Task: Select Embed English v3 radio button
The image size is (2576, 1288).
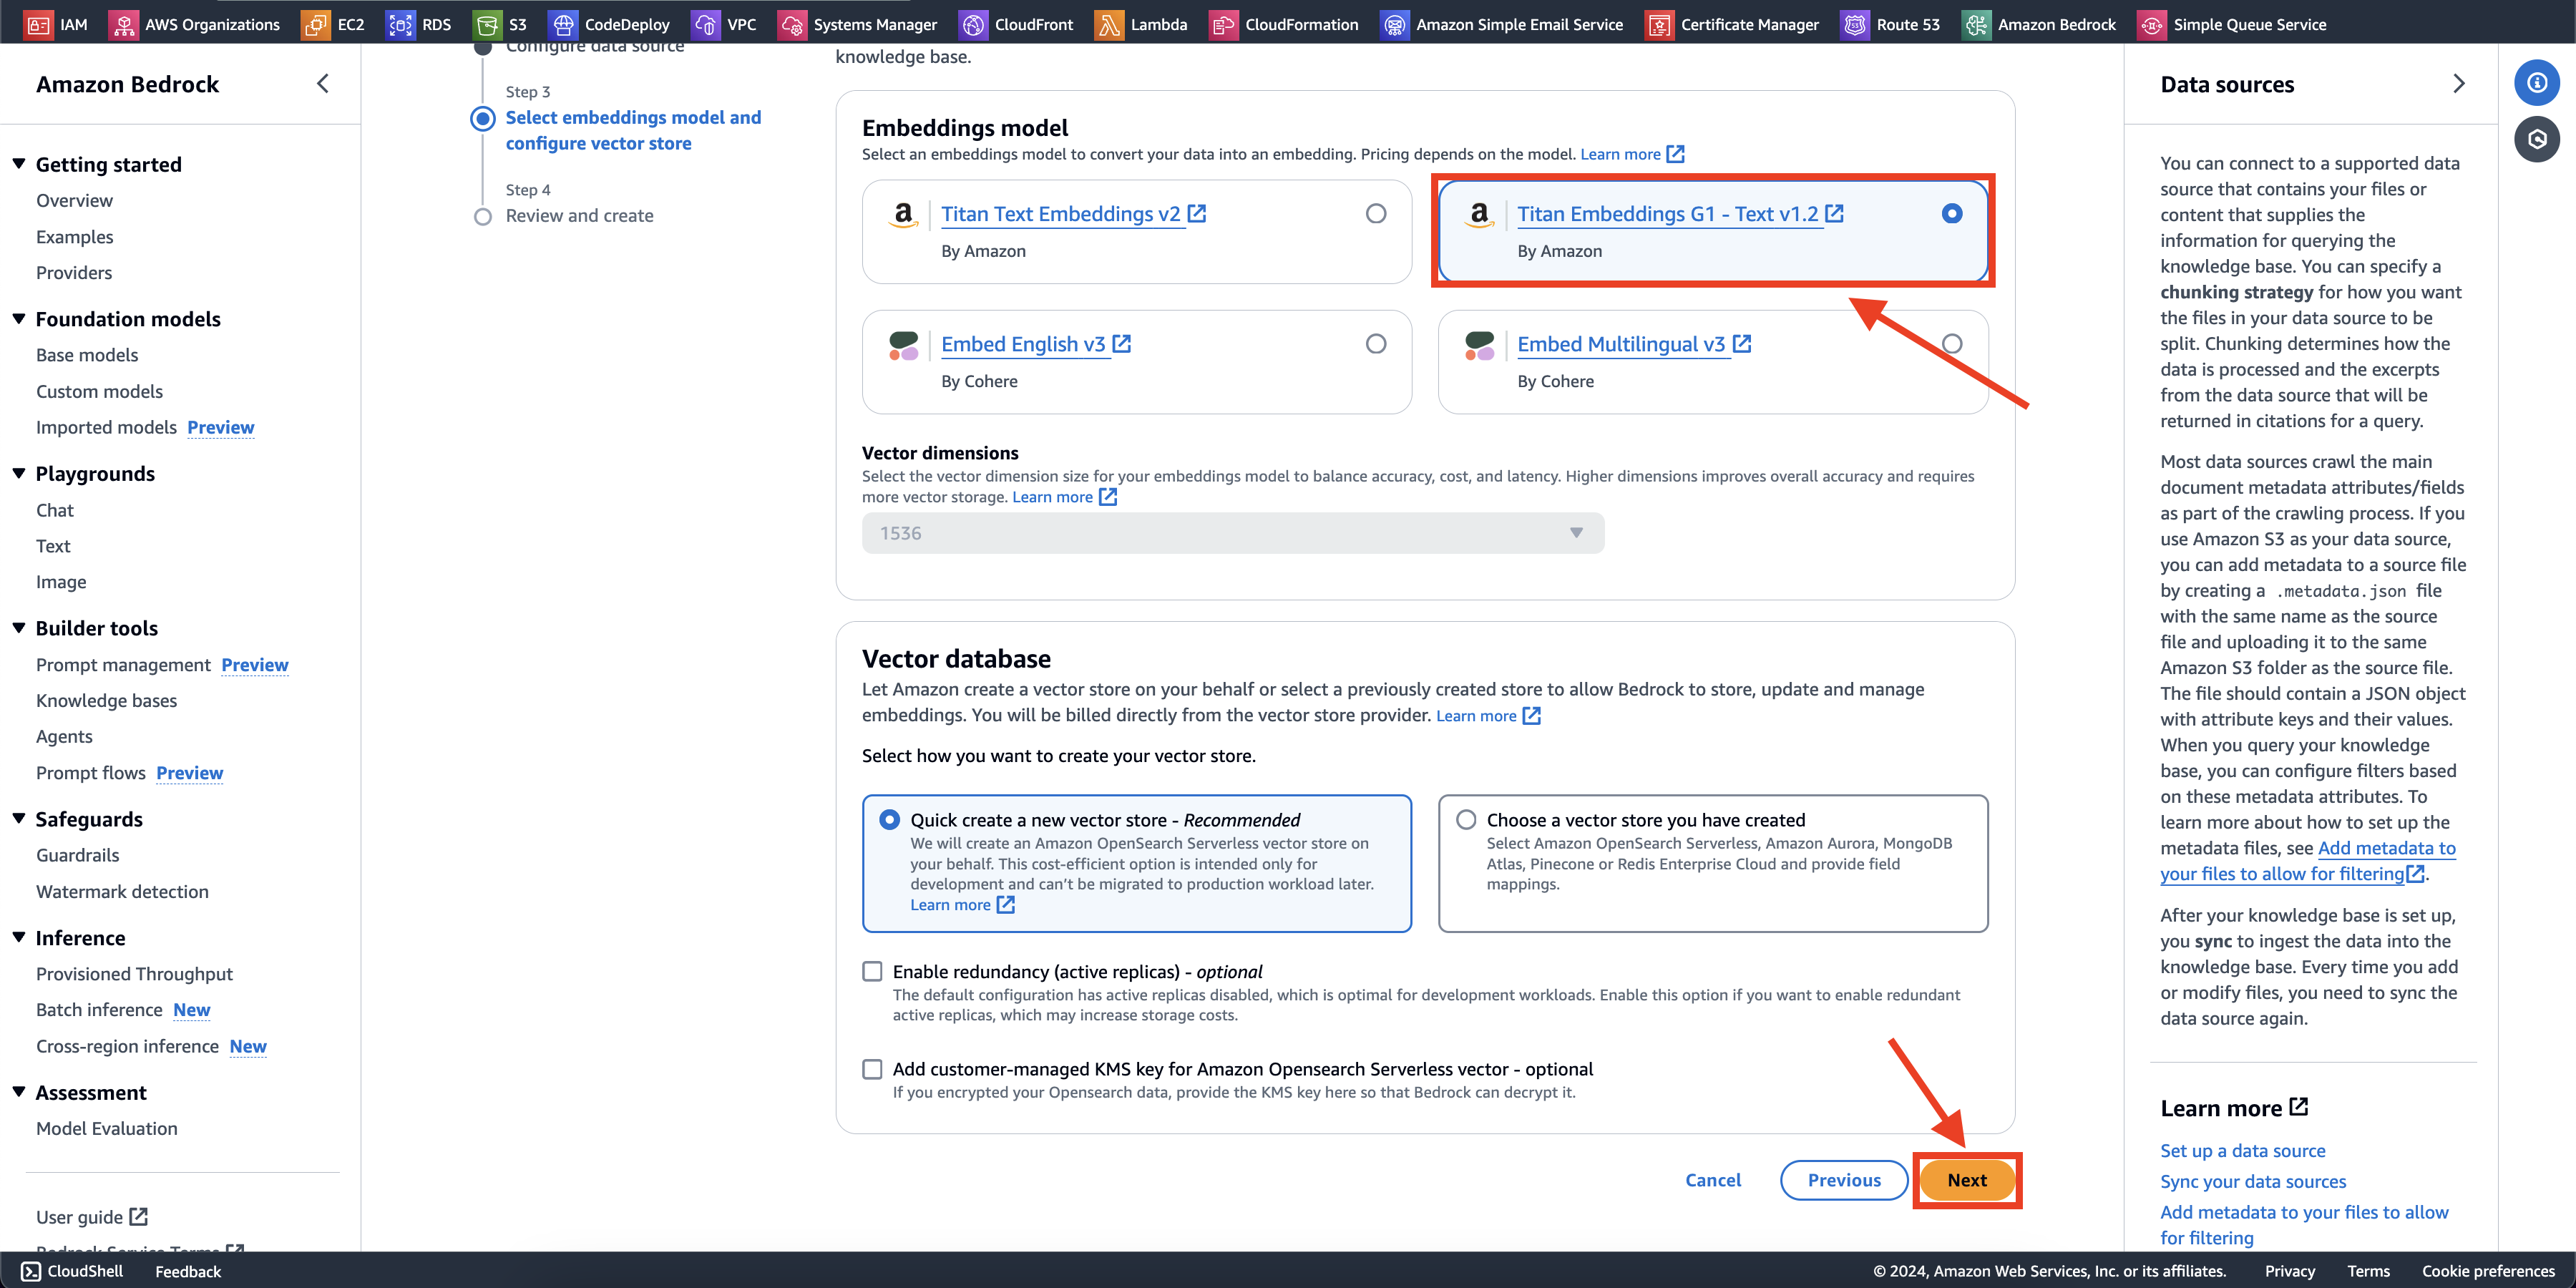Action: point(1376,343)
